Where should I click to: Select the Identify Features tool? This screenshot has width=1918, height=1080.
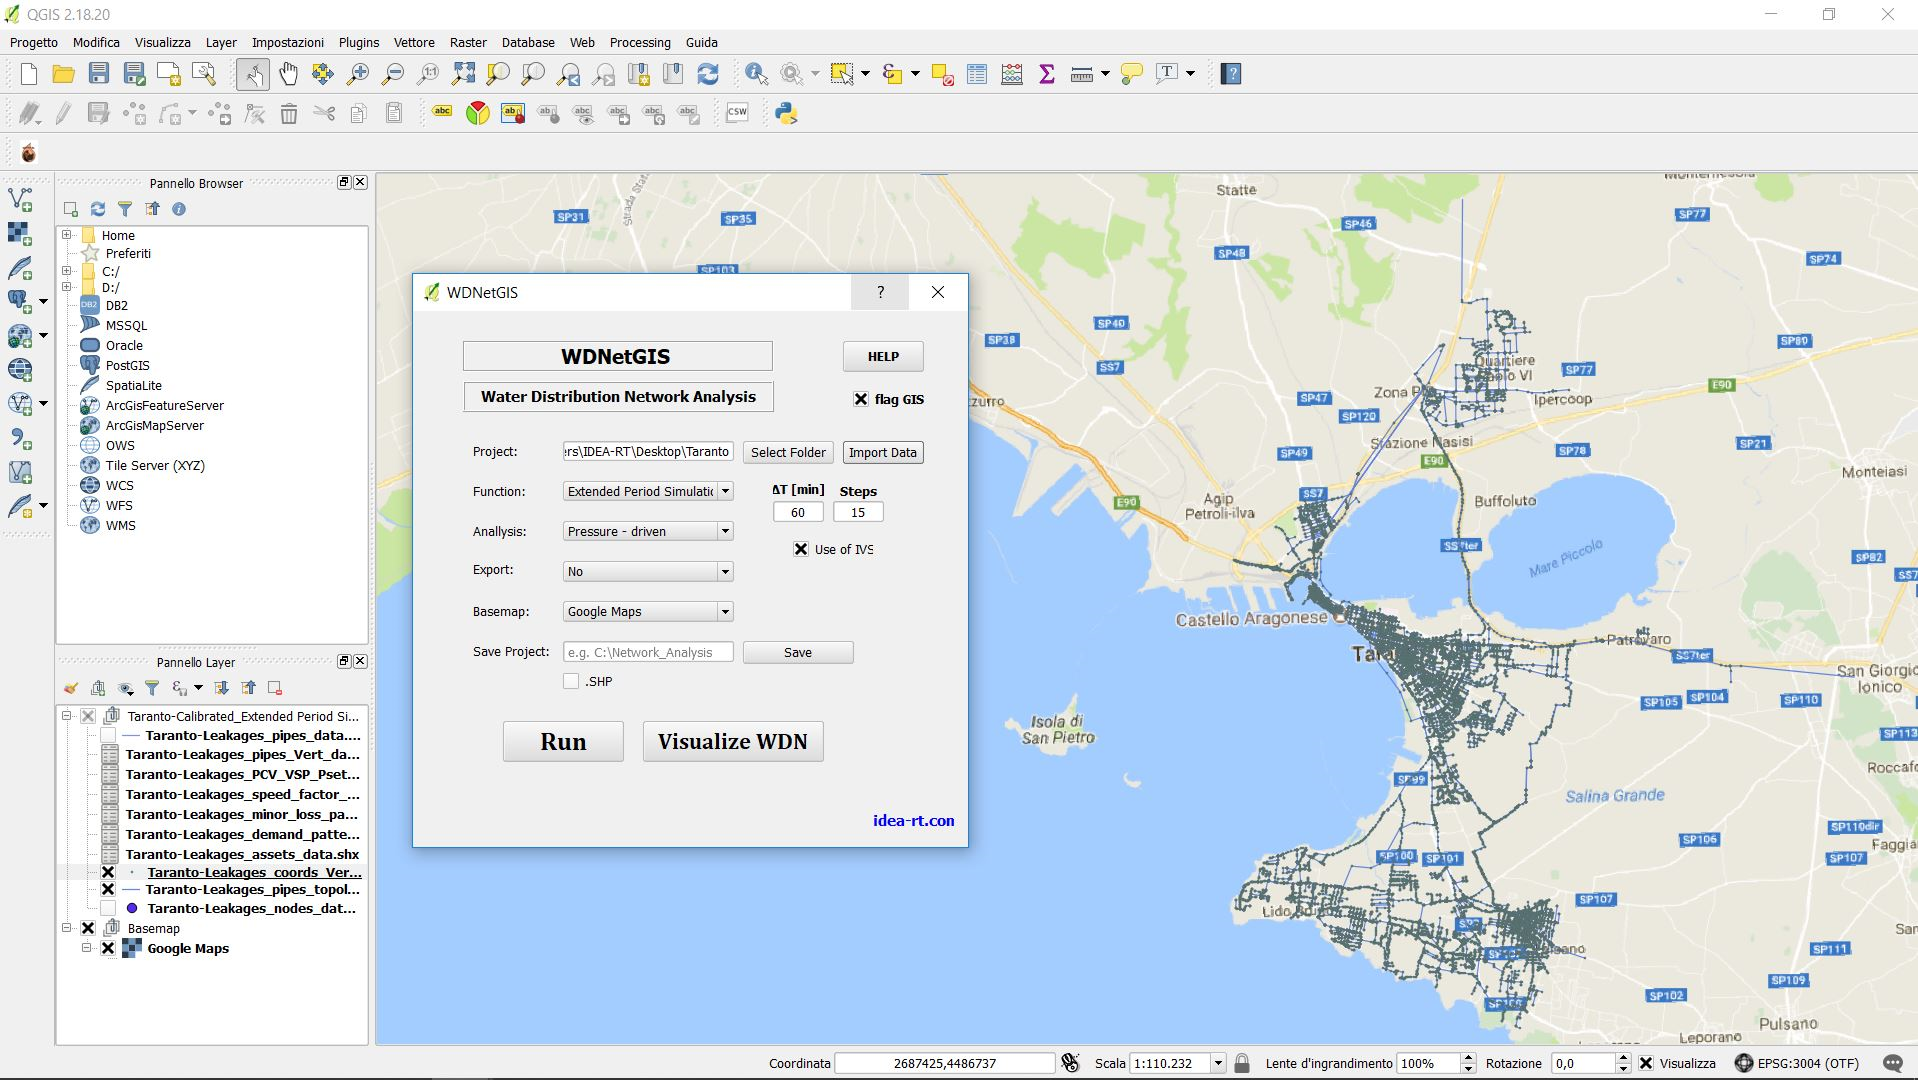pyautogui.click(x=756, y=73)
